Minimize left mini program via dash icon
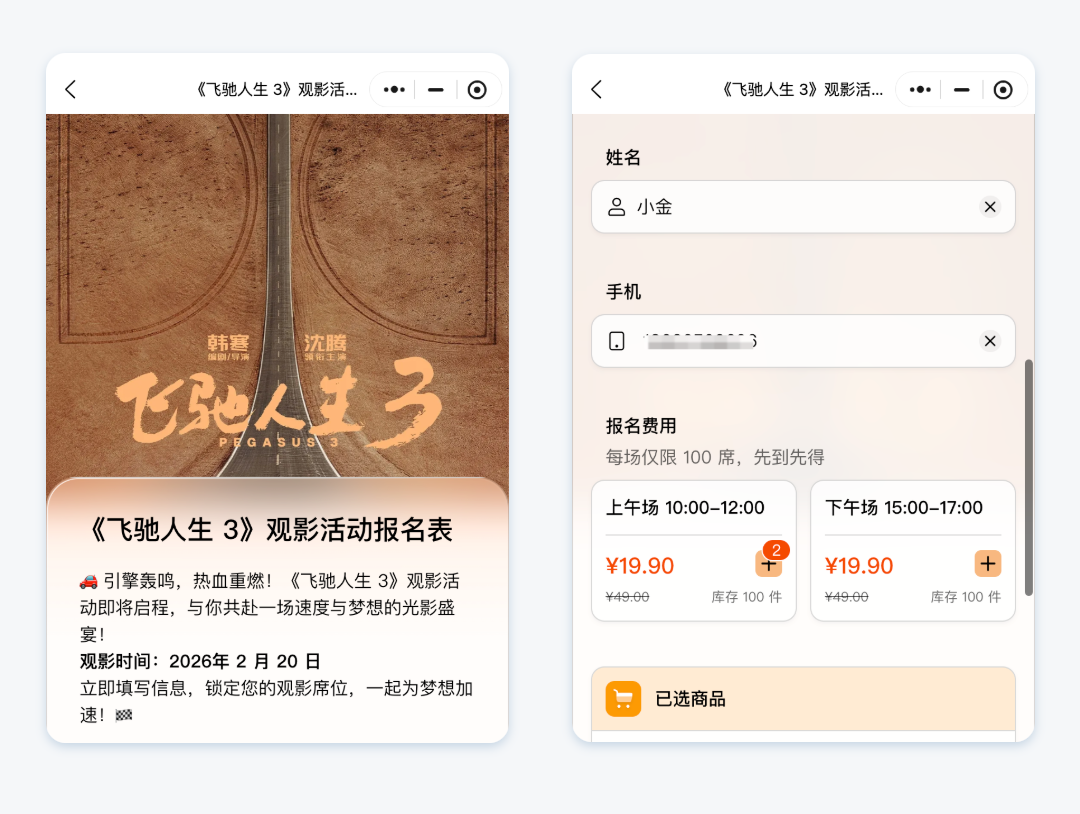Screen dimensions: 1080x814 pos(435,90)
